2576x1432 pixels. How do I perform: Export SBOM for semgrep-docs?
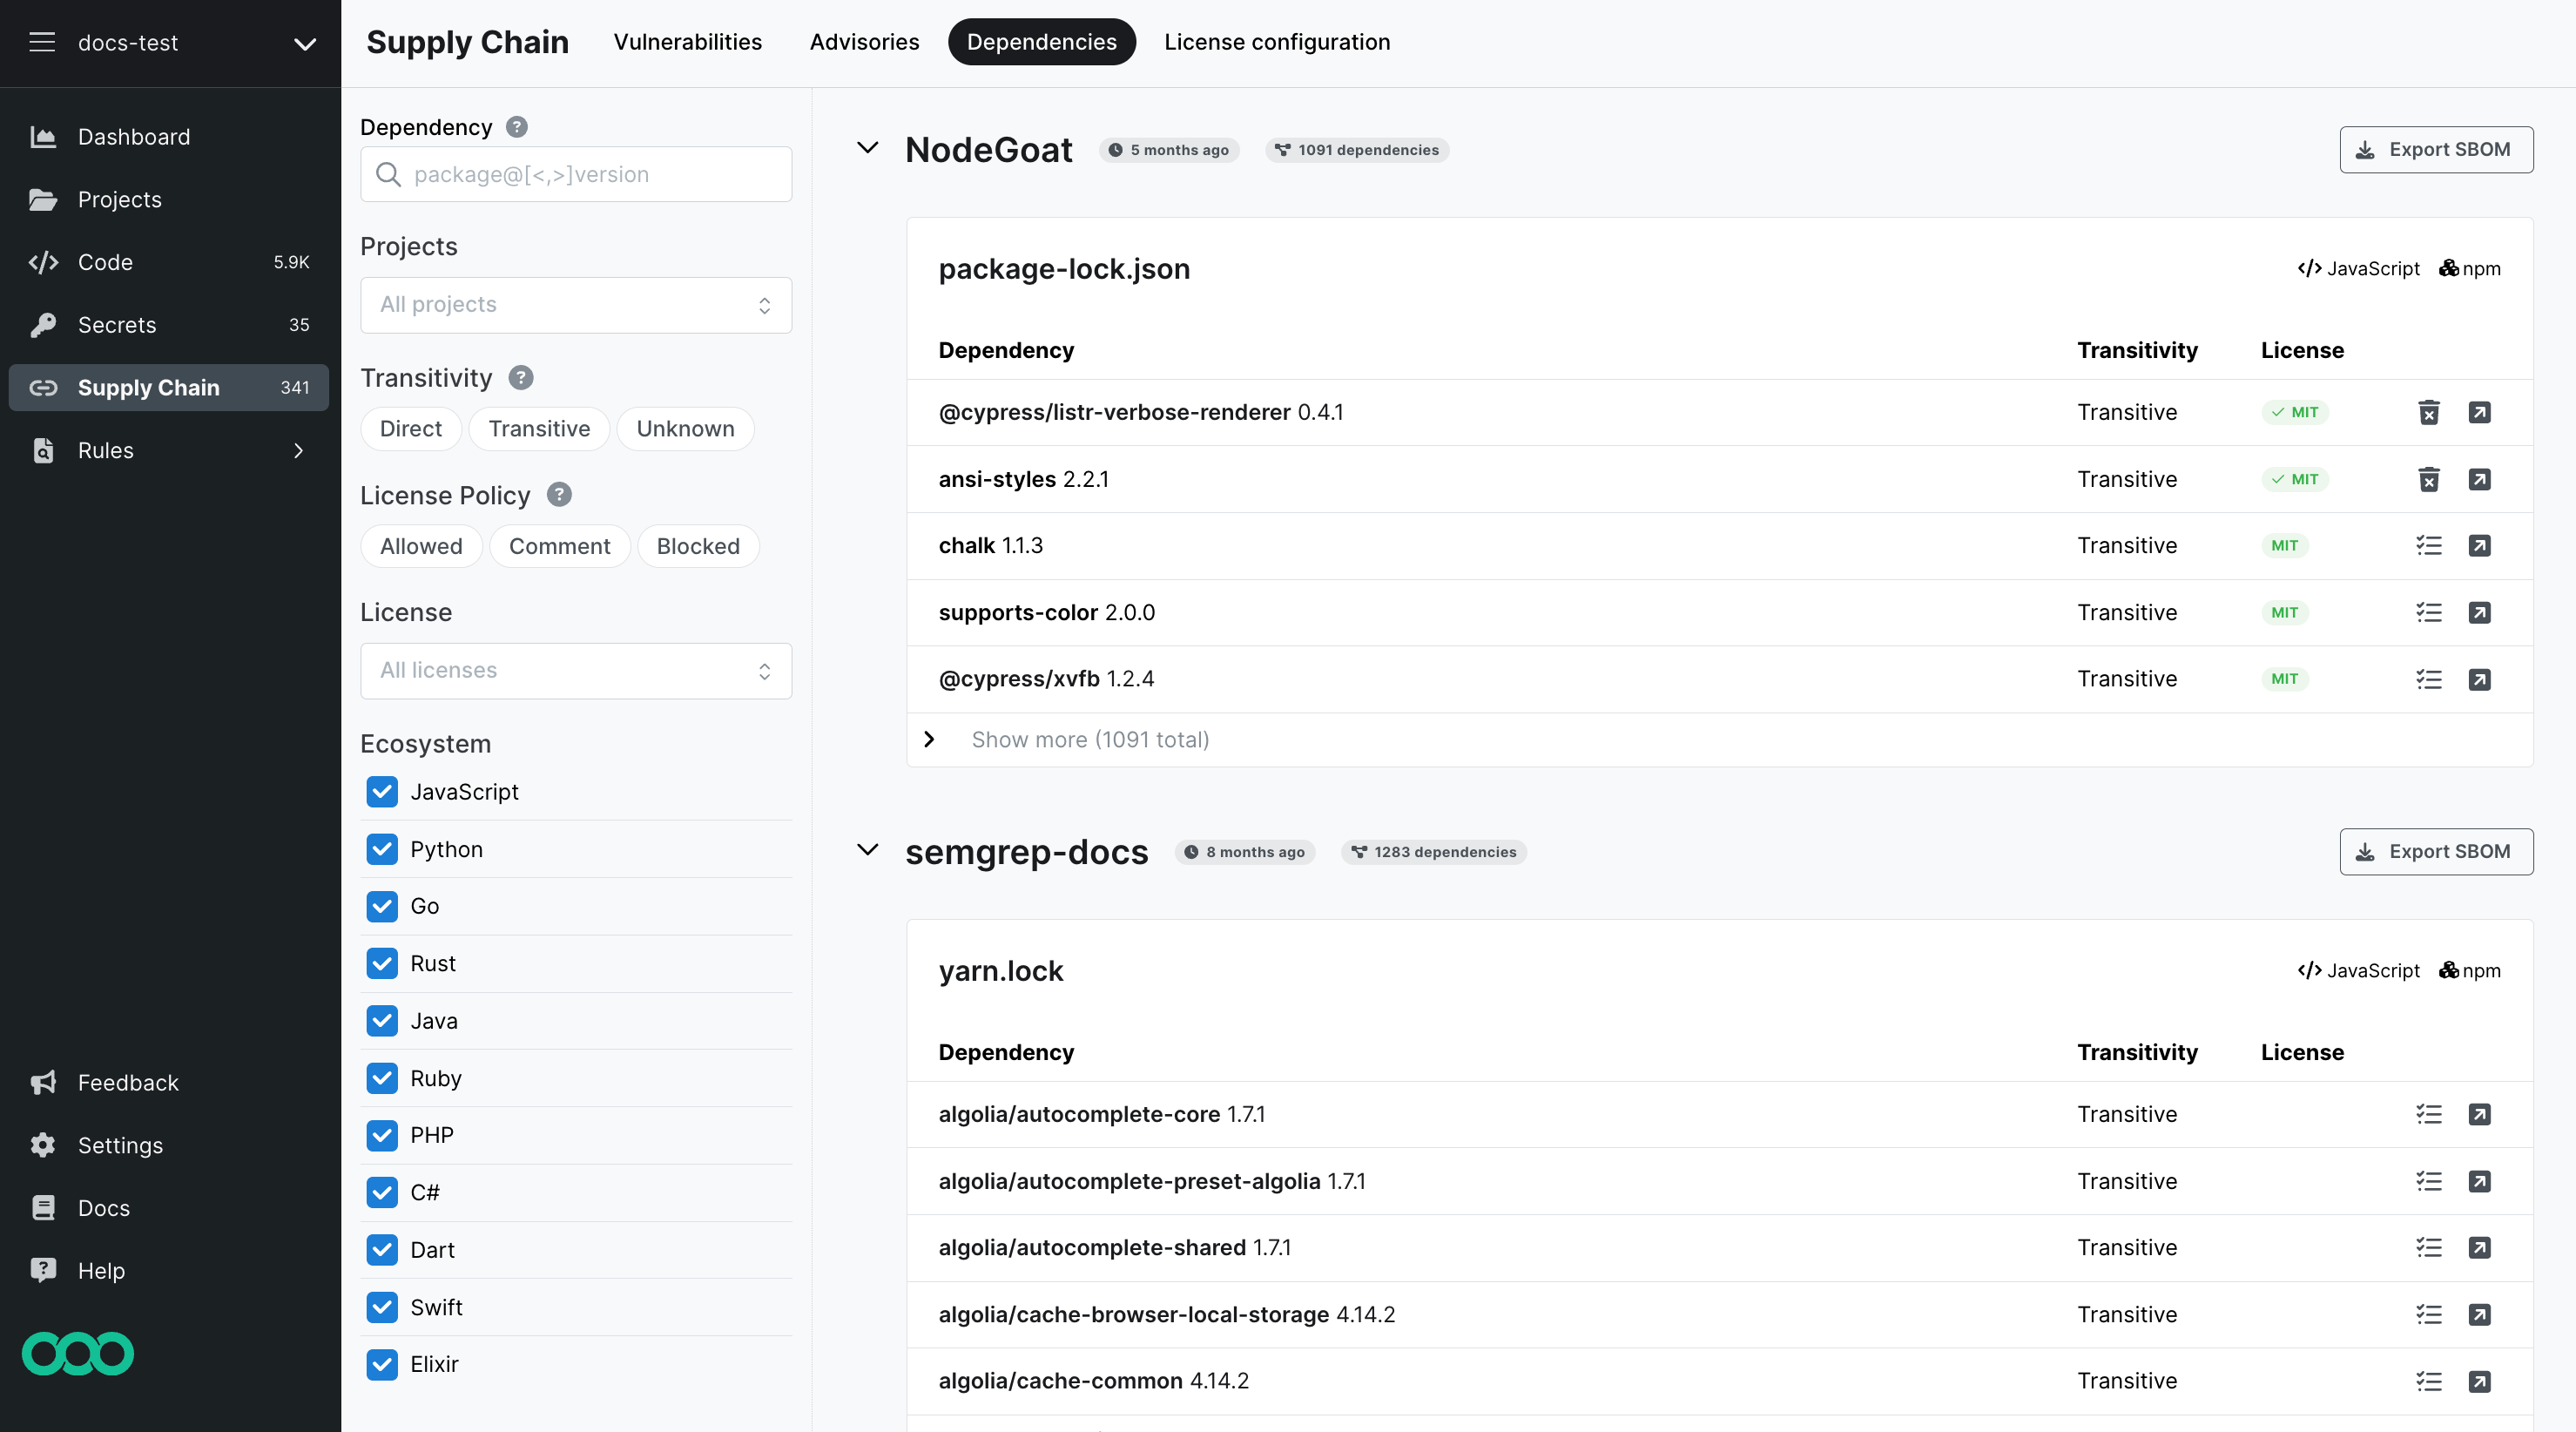click(x=2435, y=851)
